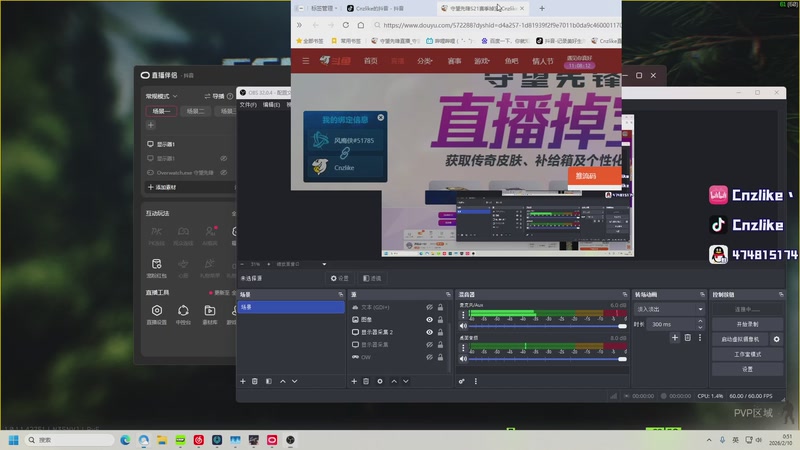
Task: Hide the 显示器采集 2 source
Action: pos(430,332)
